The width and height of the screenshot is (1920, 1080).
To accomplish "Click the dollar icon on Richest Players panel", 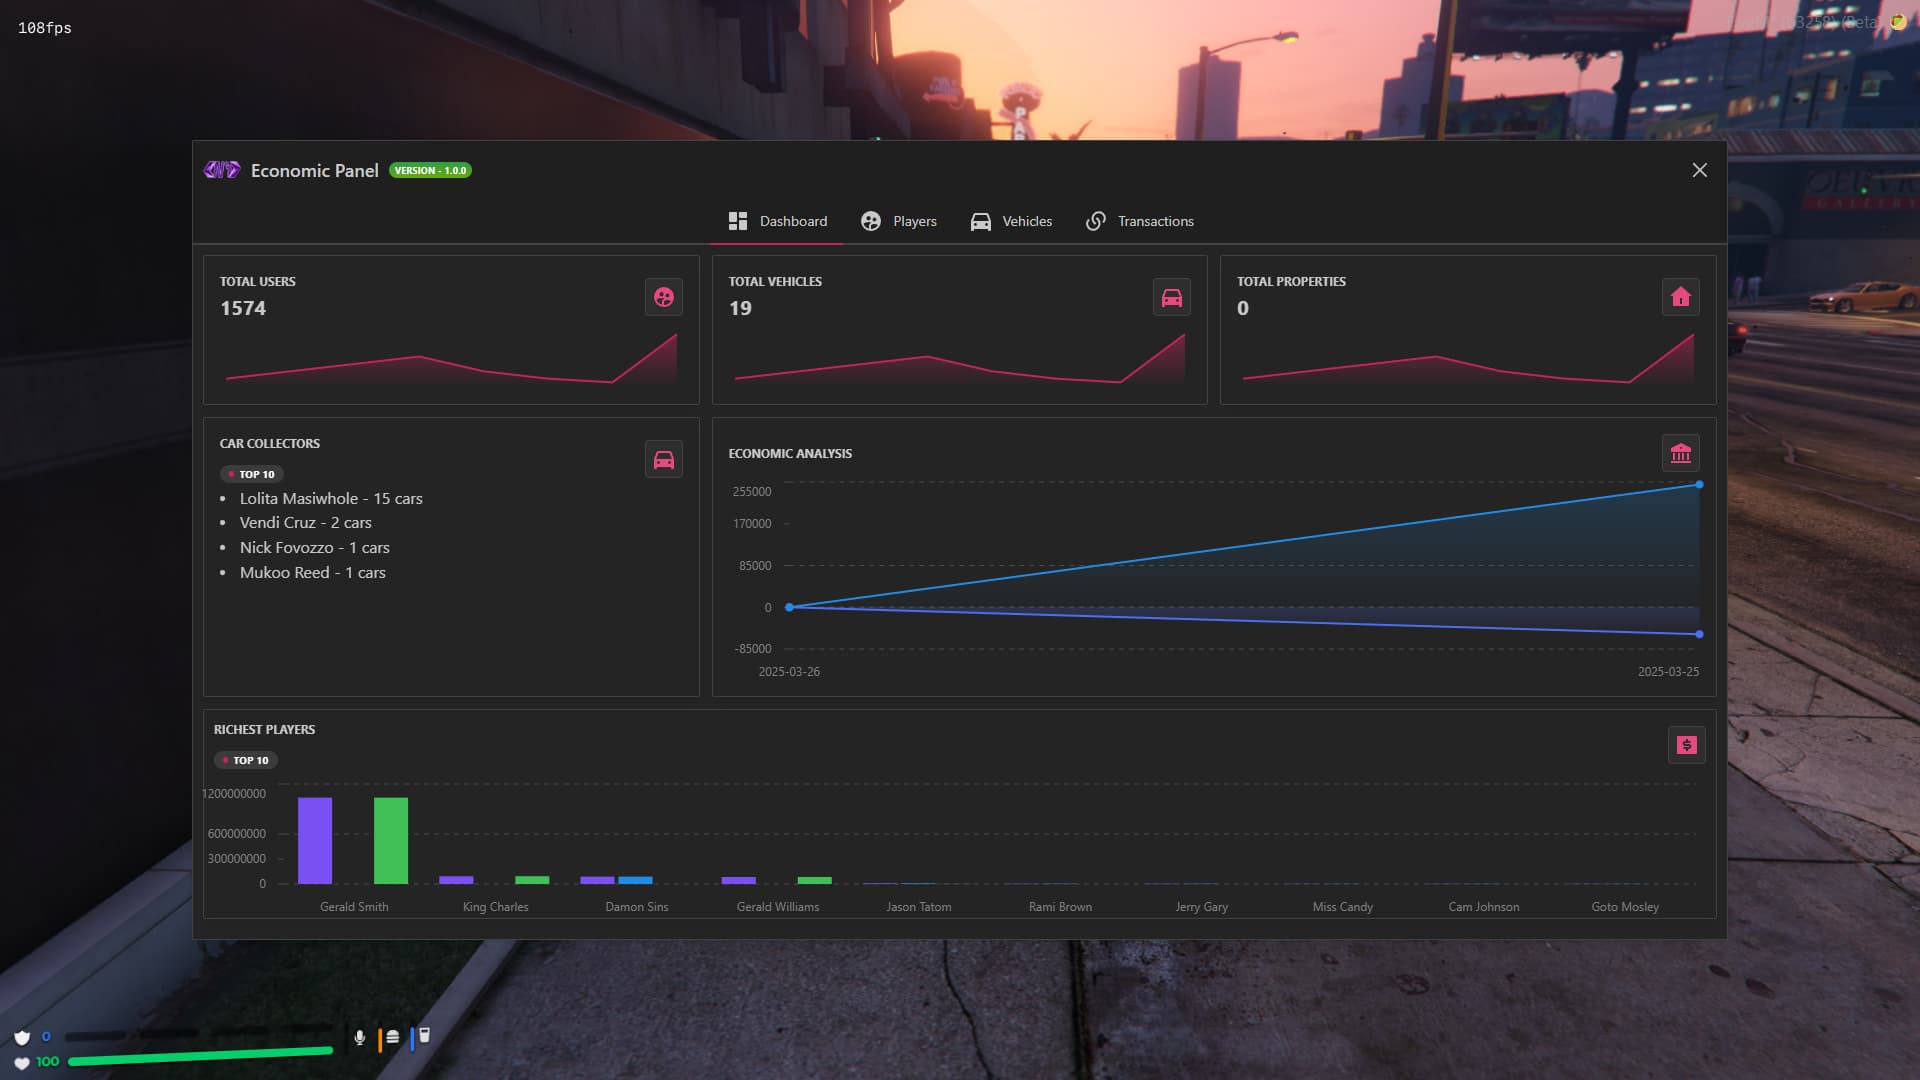I will 1687,745.
